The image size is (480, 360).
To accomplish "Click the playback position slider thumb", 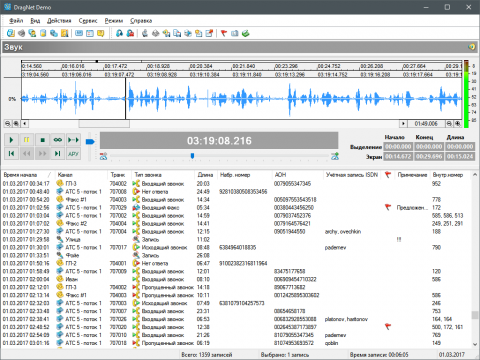I will click(x=192, y=156).
